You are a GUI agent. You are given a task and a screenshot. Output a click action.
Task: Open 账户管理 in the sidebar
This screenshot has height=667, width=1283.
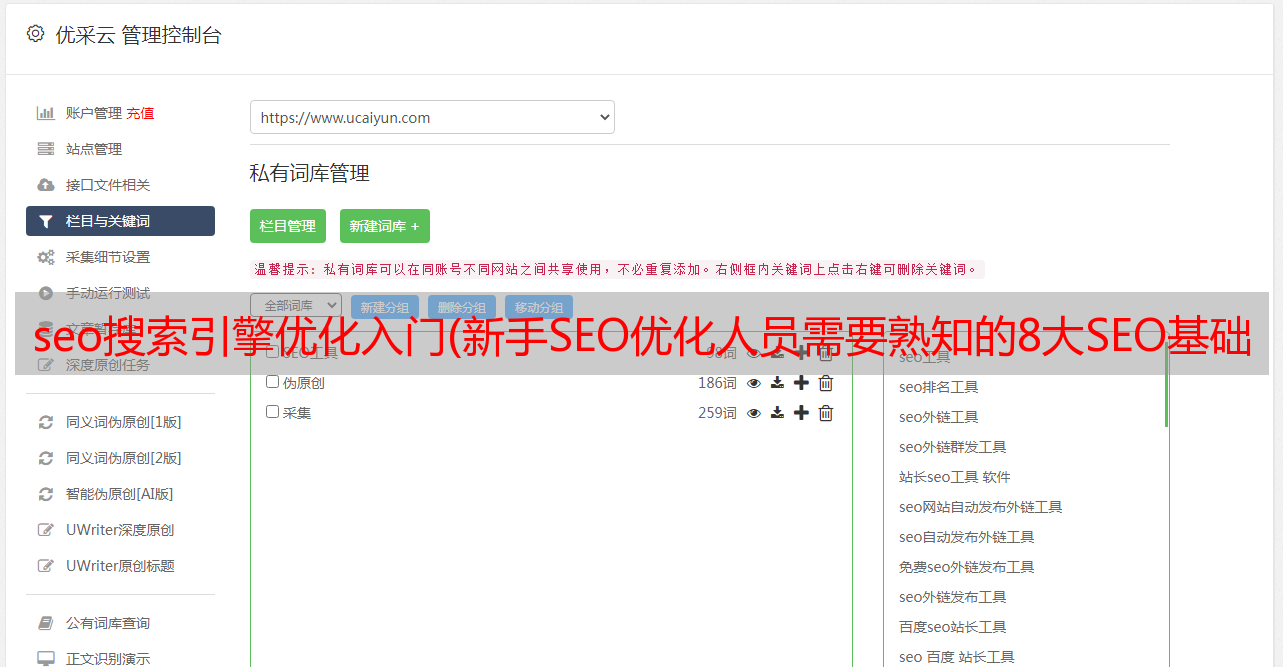pos(94,113)
